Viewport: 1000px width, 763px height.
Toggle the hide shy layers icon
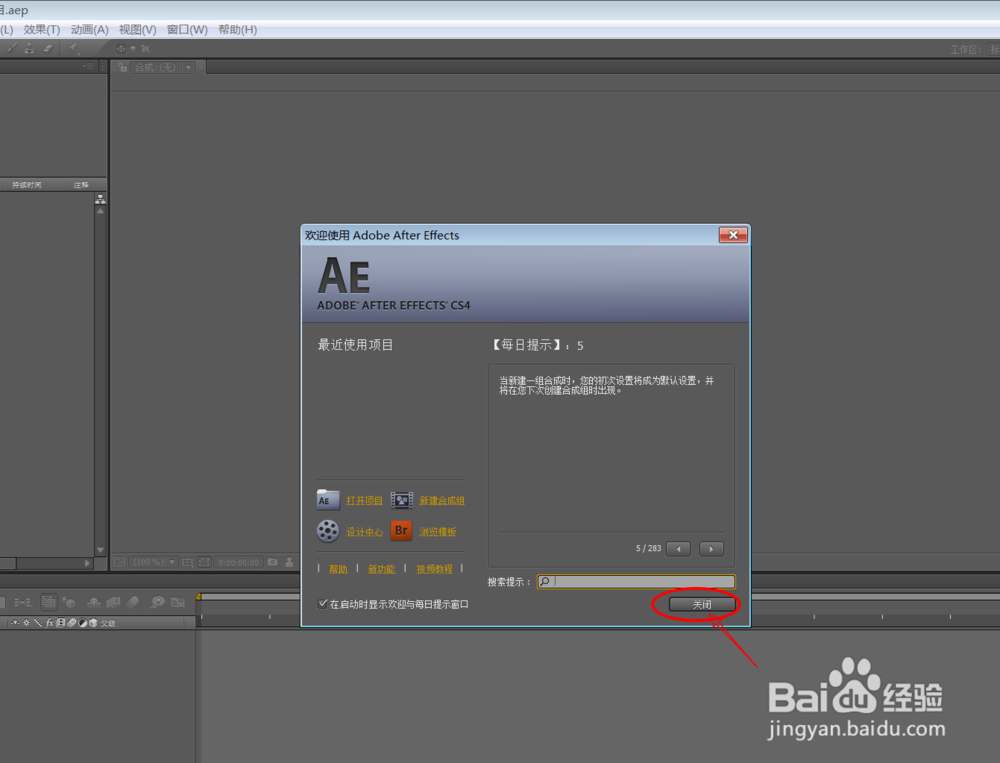[94, 602]
